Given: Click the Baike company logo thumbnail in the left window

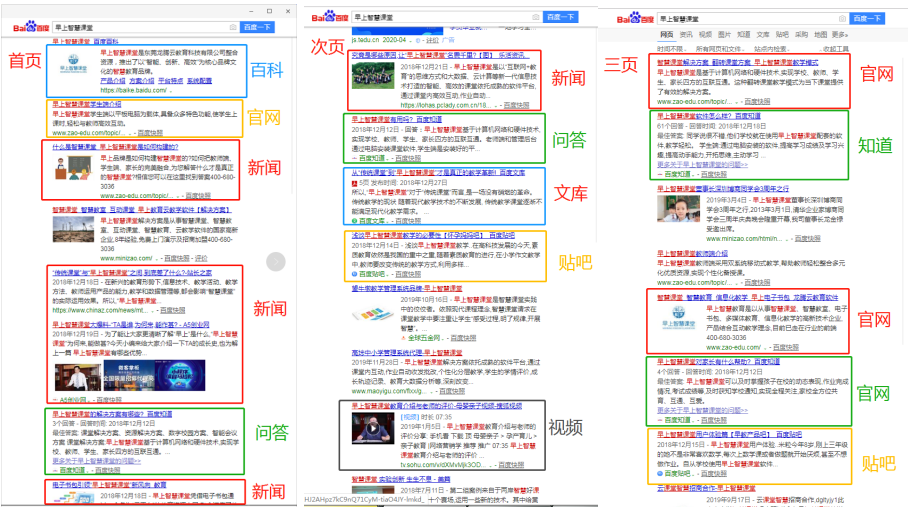Looking at the screenshot, I should 74,63.
